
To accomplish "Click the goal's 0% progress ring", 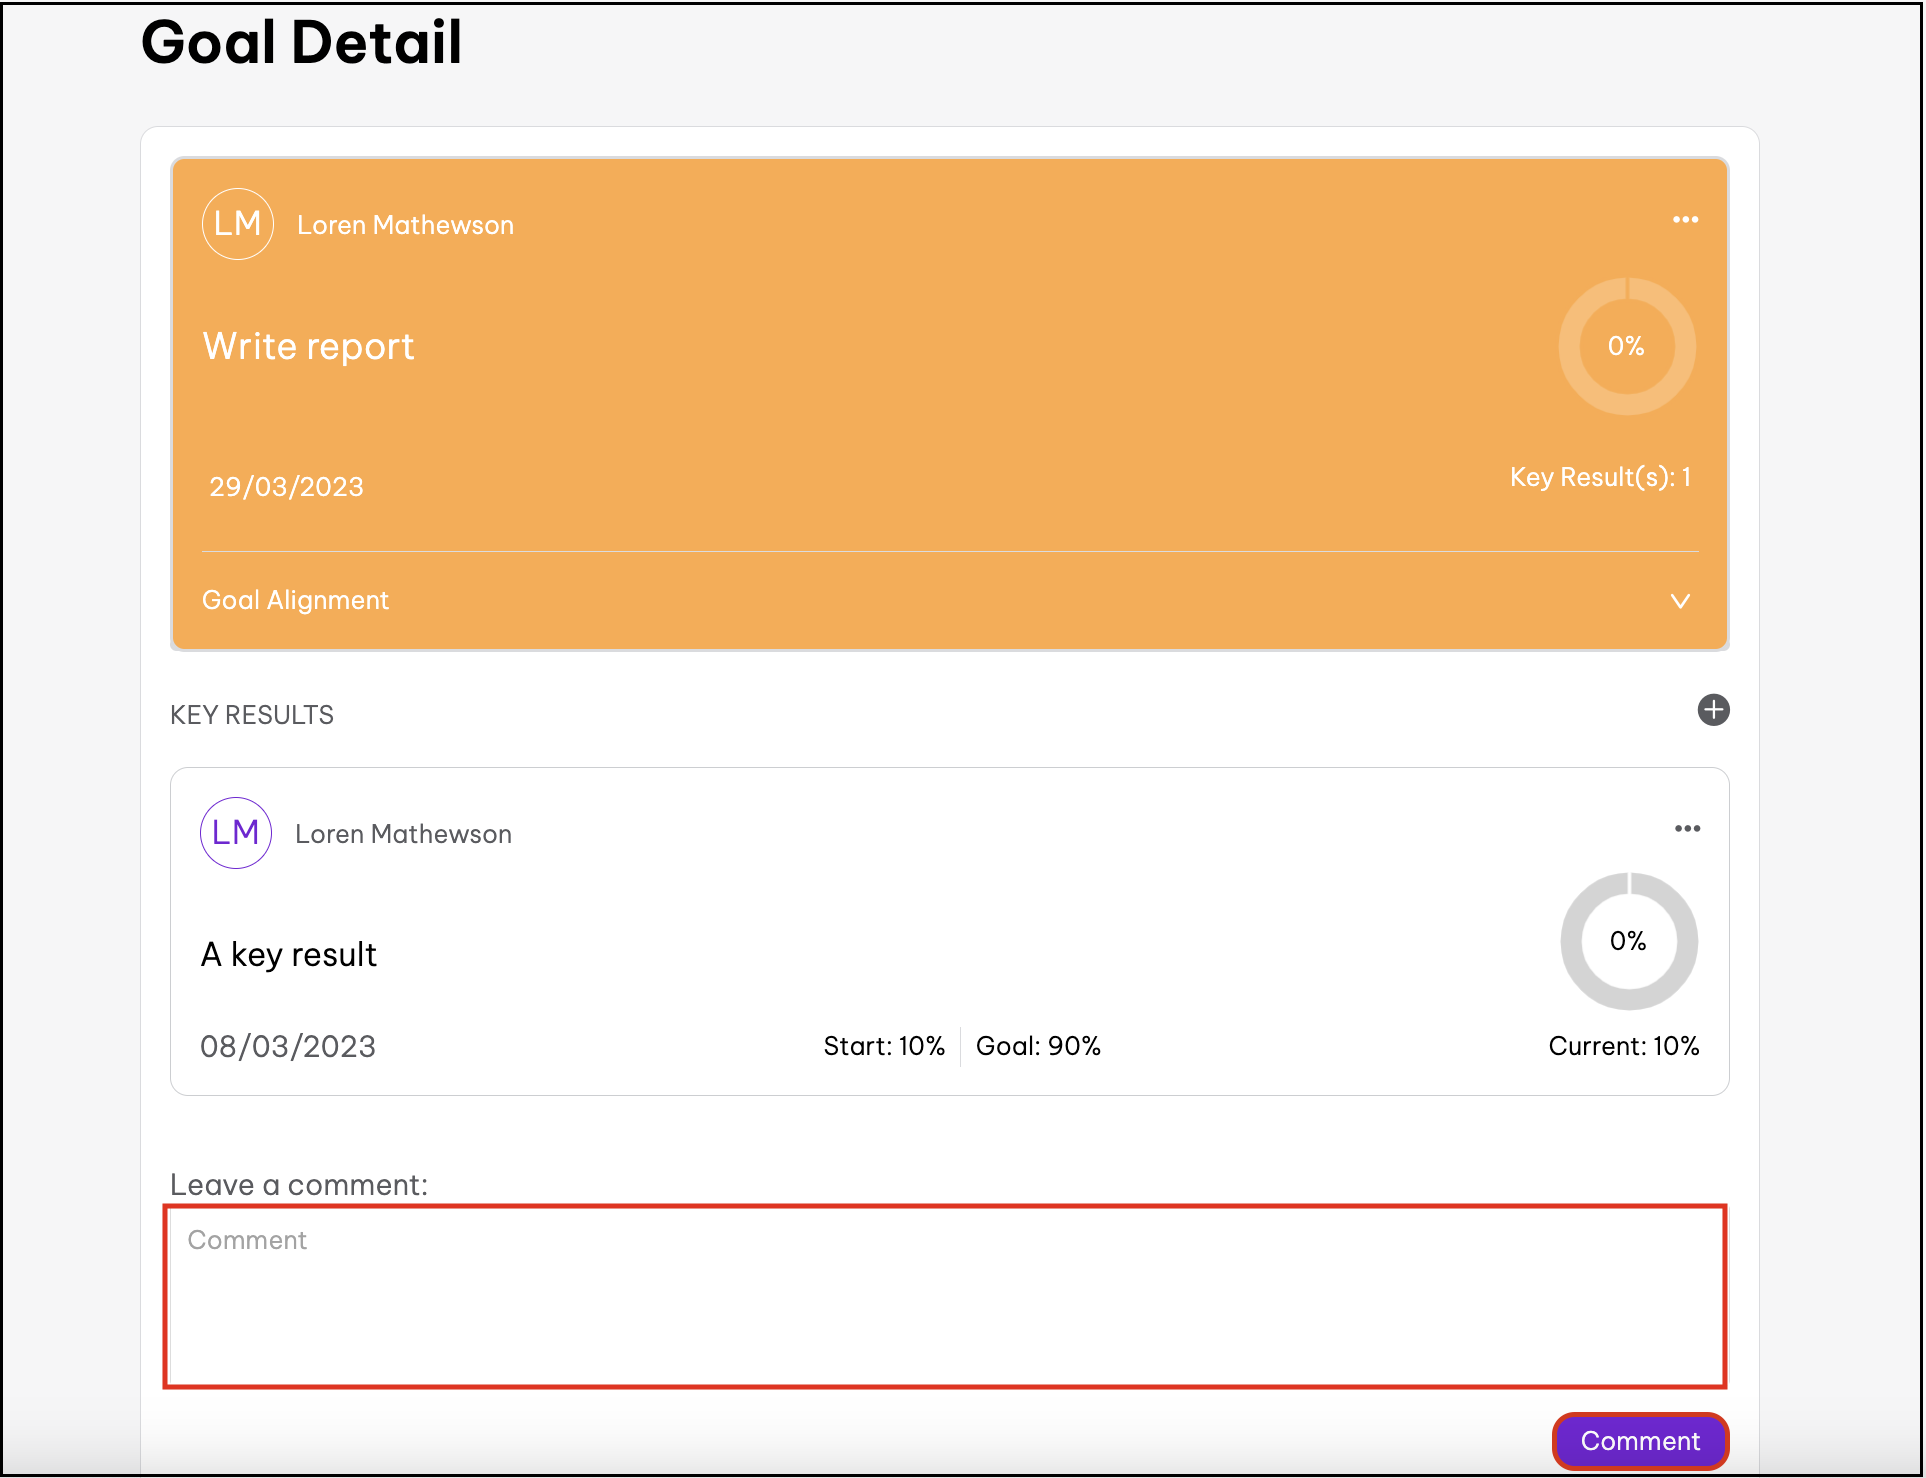I will (1626, 346).
